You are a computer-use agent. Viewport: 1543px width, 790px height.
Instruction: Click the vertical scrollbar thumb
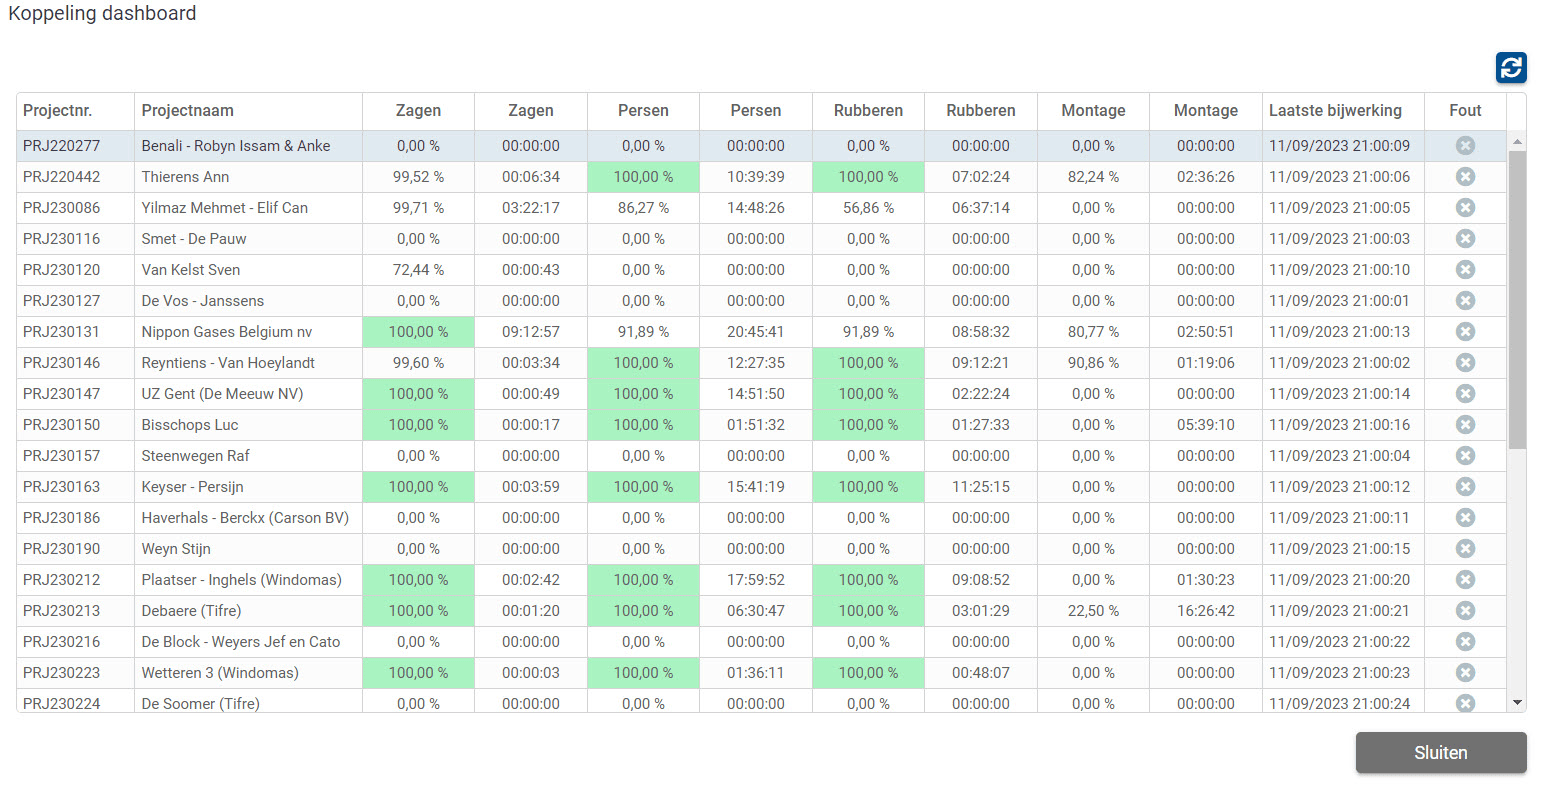(x=1517, y=300)
